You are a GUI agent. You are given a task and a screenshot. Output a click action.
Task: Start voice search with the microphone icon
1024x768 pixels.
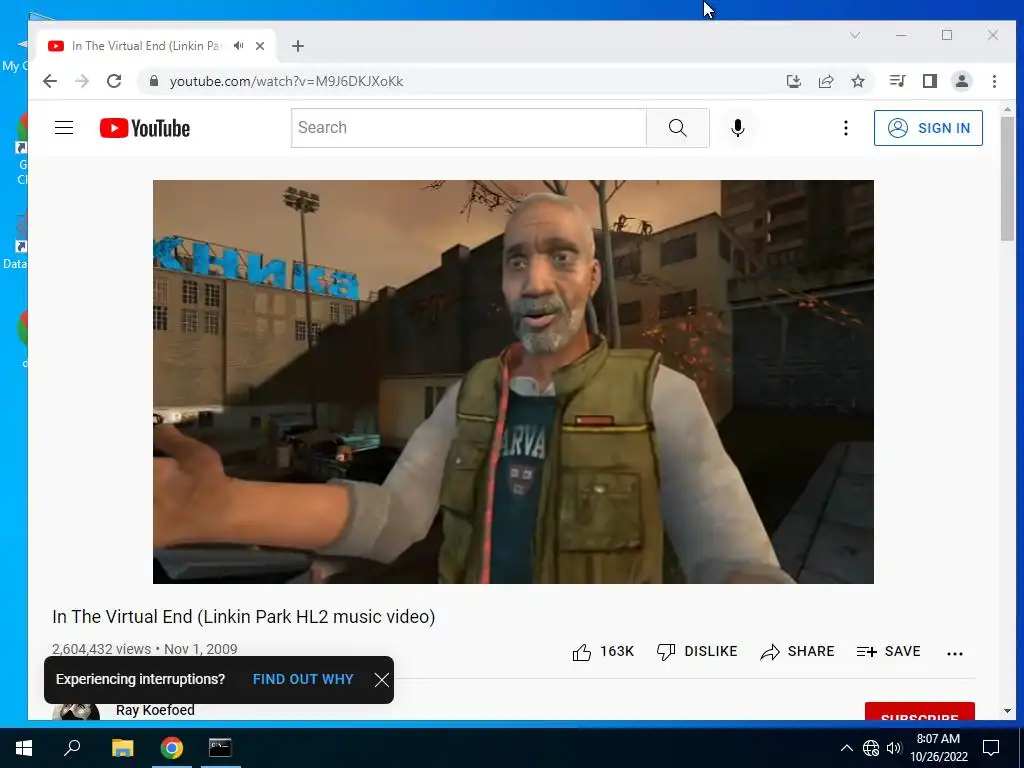(738, 128)
